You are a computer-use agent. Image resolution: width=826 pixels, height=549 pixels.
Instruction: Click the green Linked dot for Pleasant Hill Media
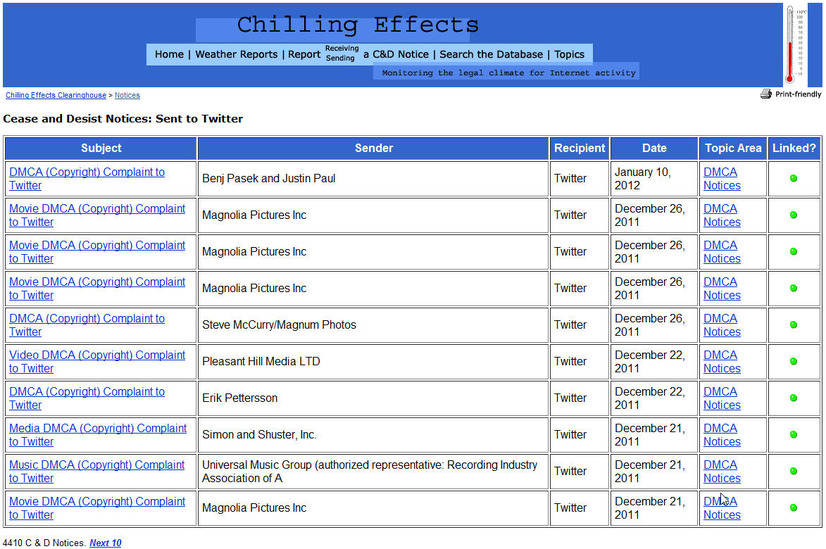point(793,361)
